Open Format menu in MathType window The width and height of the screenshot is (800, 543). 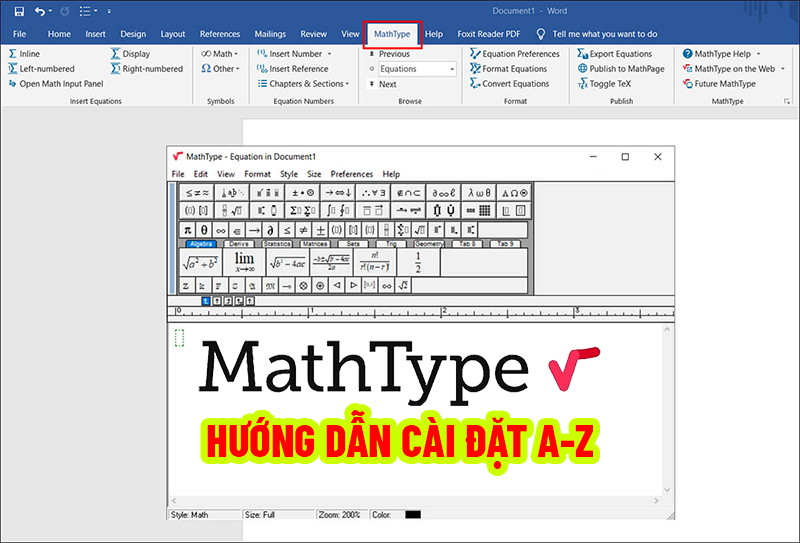click(257, 174)
